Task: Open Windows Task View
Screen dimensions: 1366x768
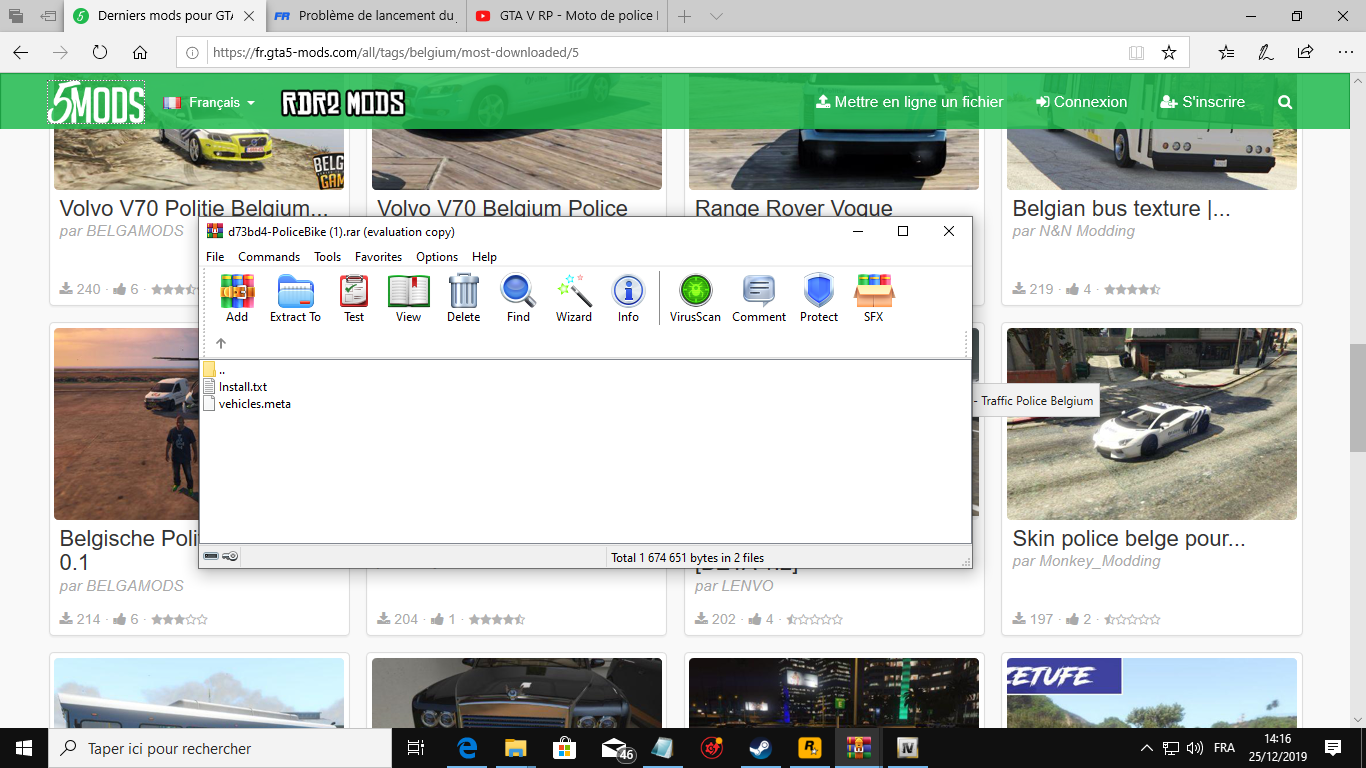Action: [x=416, y=748]
